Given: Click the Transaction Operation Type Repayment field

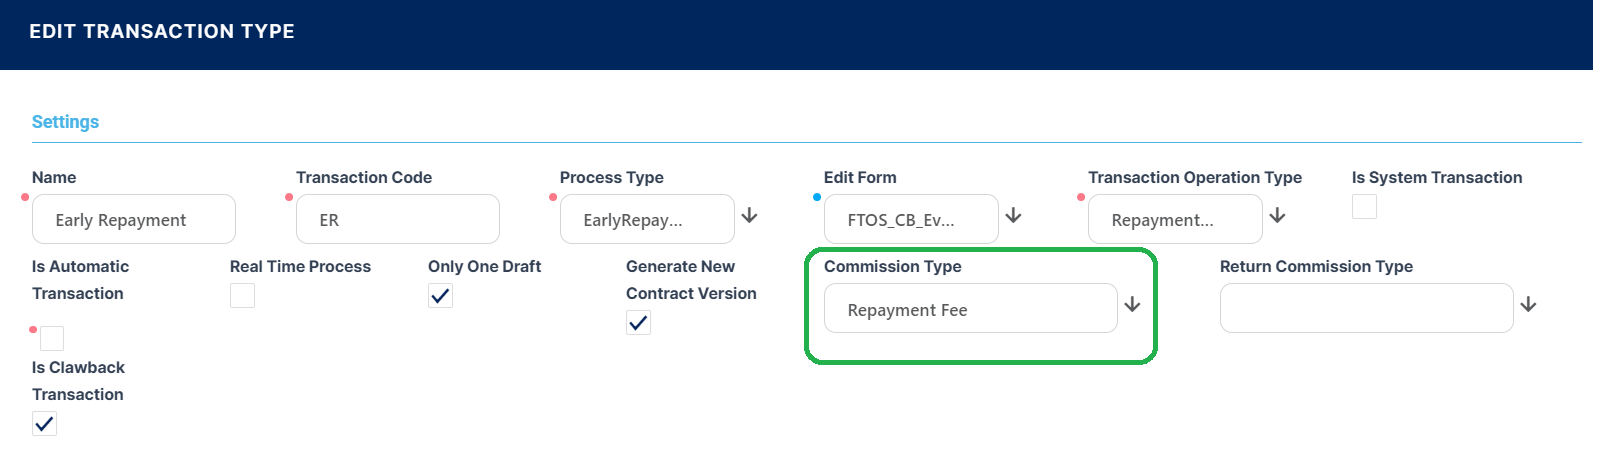Looking at the screenshot, I should click(x=1175, y=220).
